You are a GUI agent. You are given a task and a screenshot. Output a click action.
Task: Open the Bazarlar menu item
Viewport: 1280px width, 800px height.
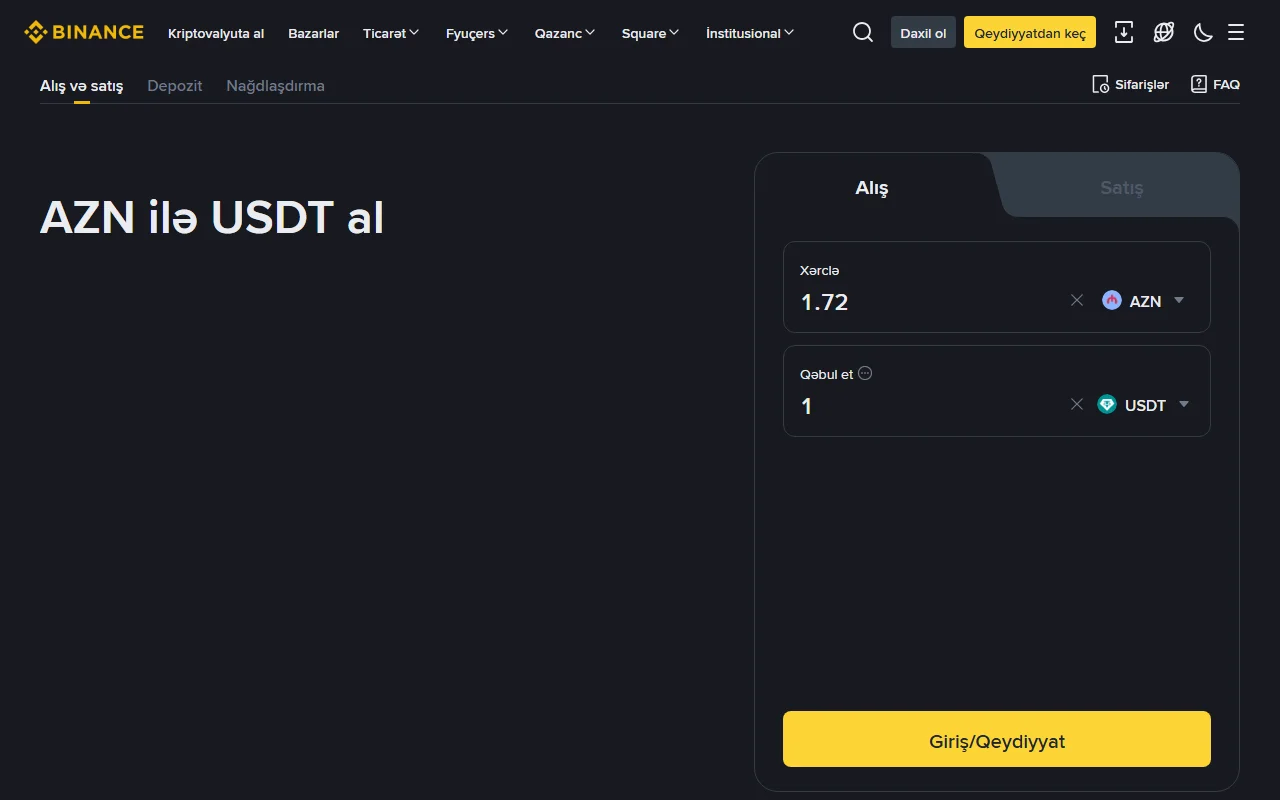pyautogui.click(x=314, y=33)
